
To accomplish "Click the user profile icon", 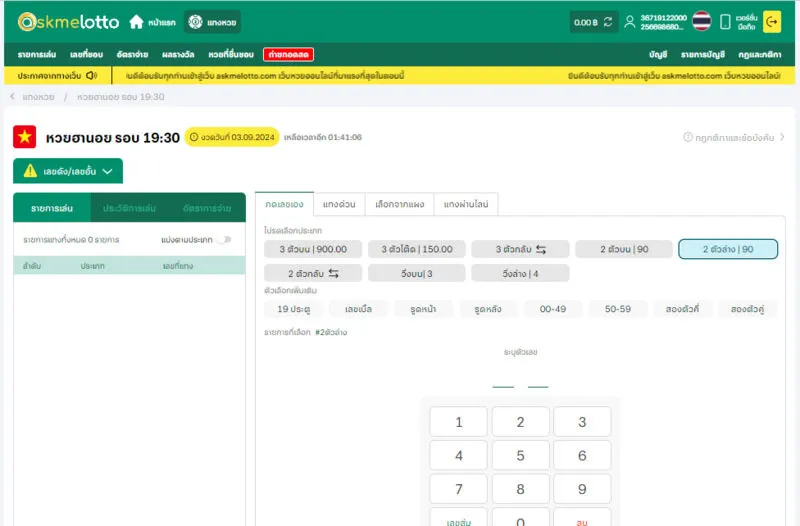I will click(x=629, y=22).
